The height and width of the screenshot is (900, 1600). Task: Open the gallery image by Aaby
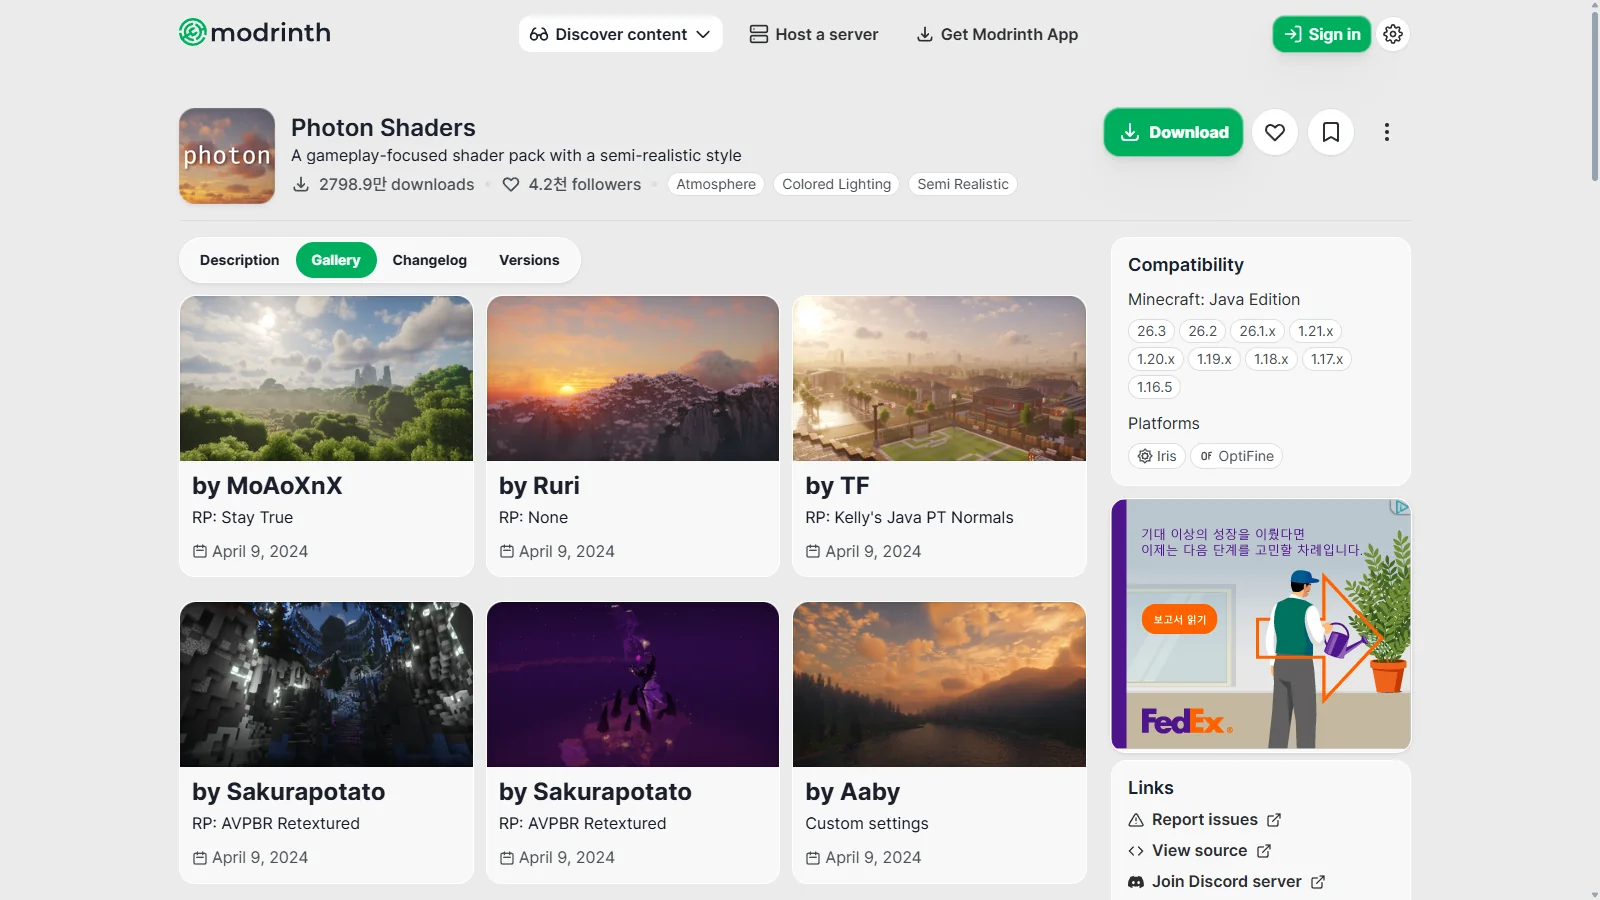pyautogui.click(x=939, y=684)
